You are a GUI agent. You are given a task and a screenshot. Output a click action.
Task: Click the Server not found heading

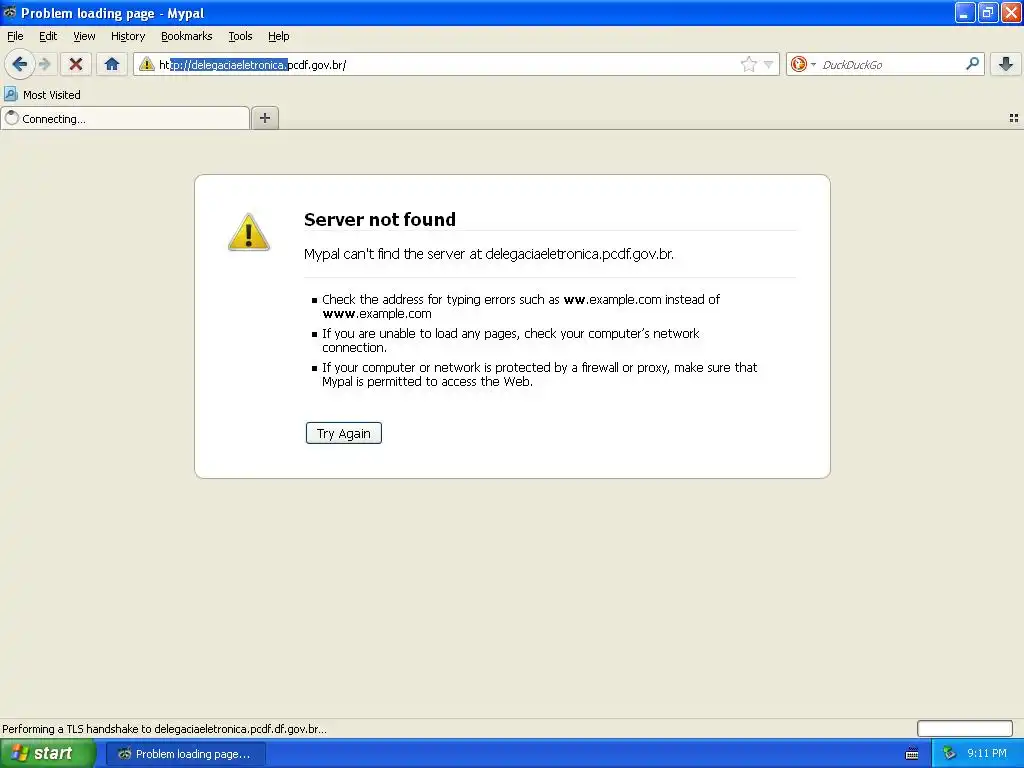380,219
